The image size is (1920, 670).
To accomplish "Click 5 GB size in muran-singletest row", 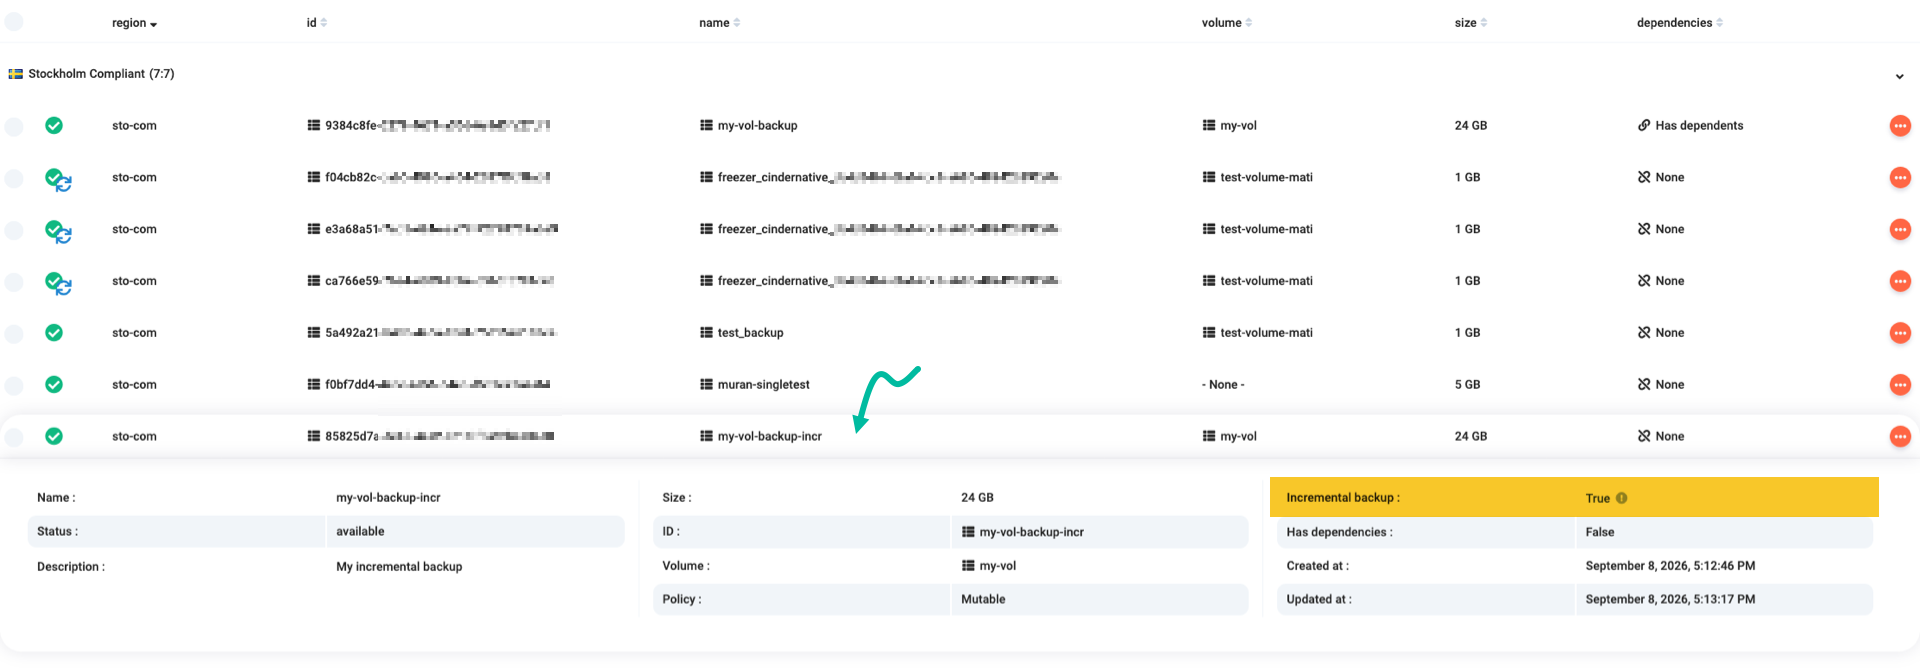I will (1467, 385).
